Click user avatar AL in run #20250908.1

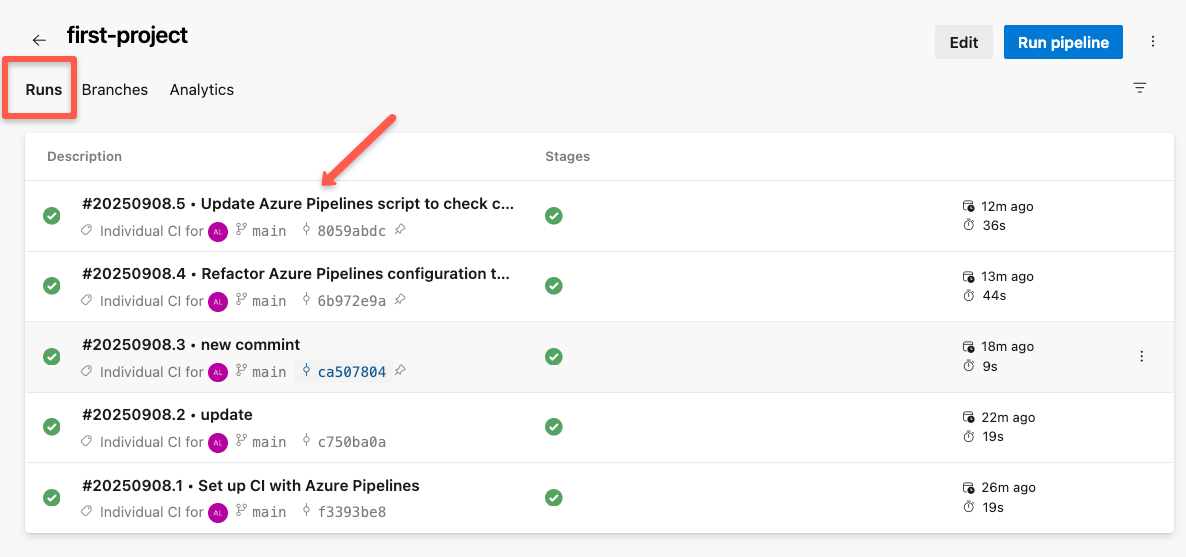click(x=218, y=513)
